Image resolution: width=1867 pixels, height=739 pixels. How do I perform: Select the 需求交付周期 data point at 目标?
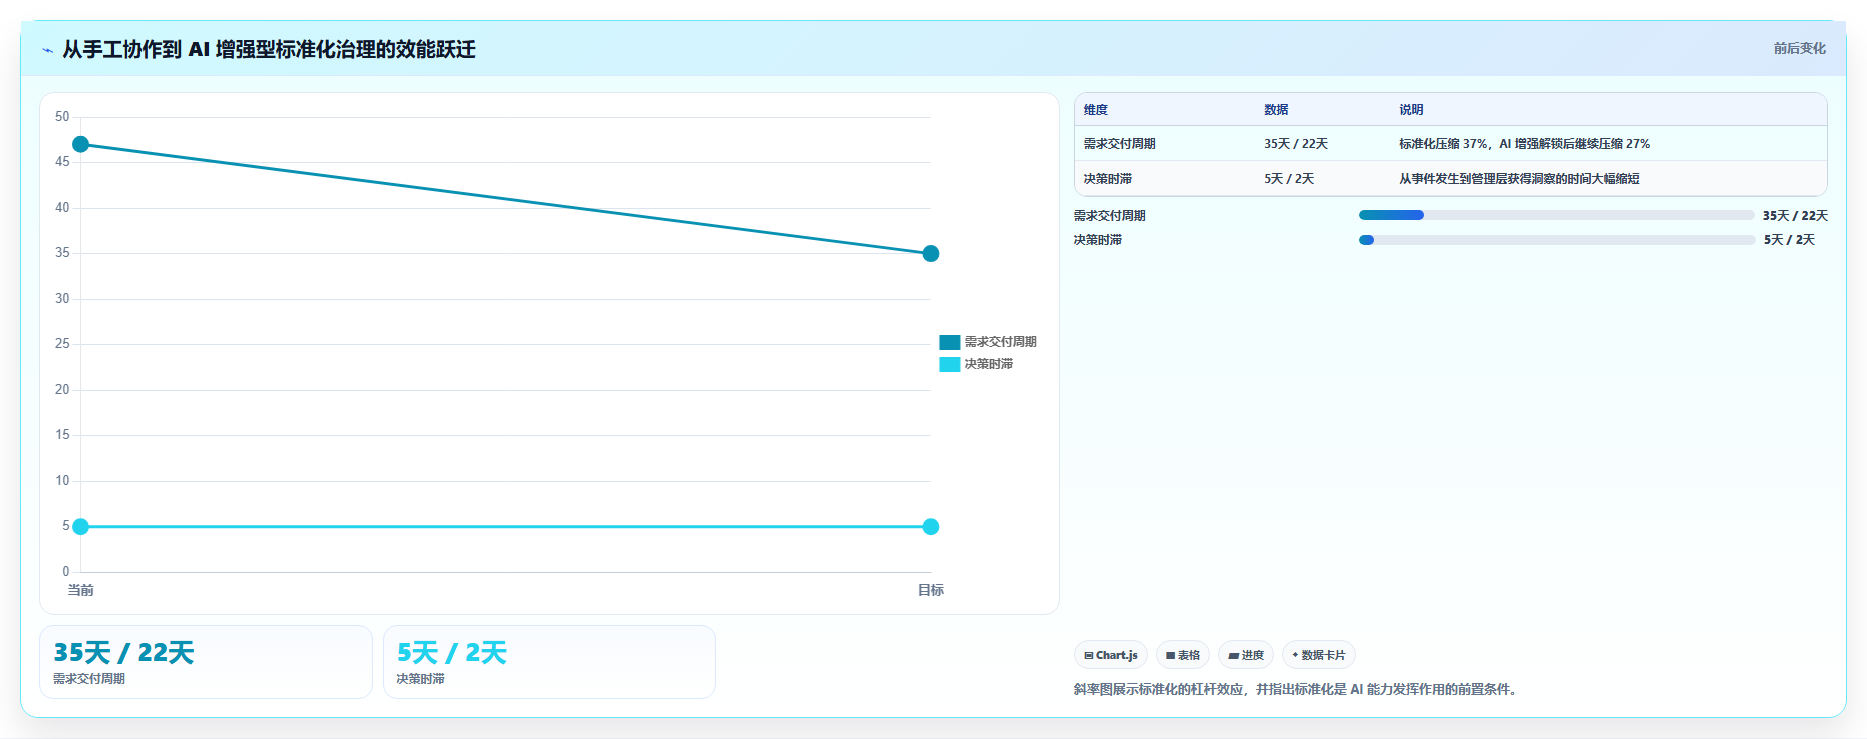pyautogui.click(x=931, y=254)
